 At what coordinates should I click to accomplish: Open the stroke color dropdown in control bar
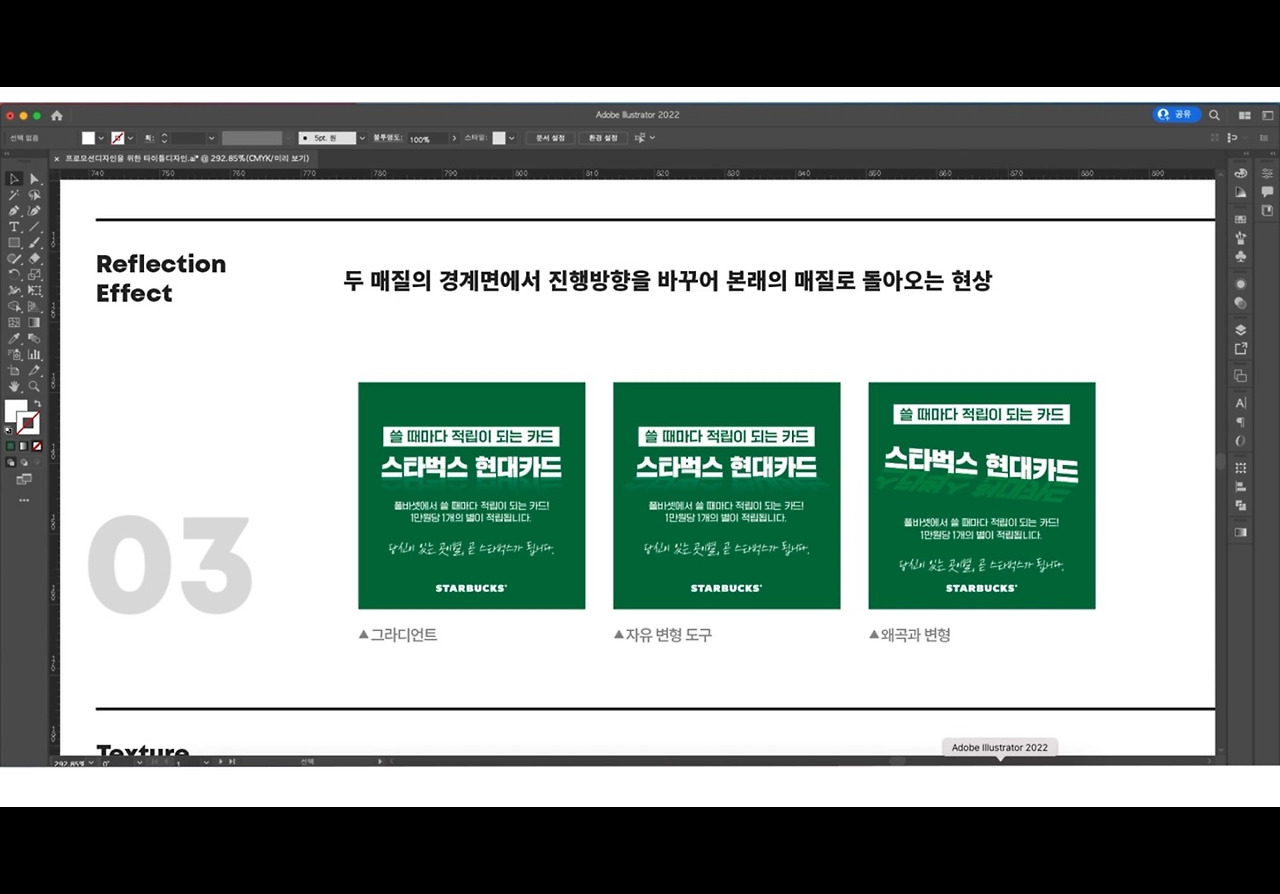point(132,138)
